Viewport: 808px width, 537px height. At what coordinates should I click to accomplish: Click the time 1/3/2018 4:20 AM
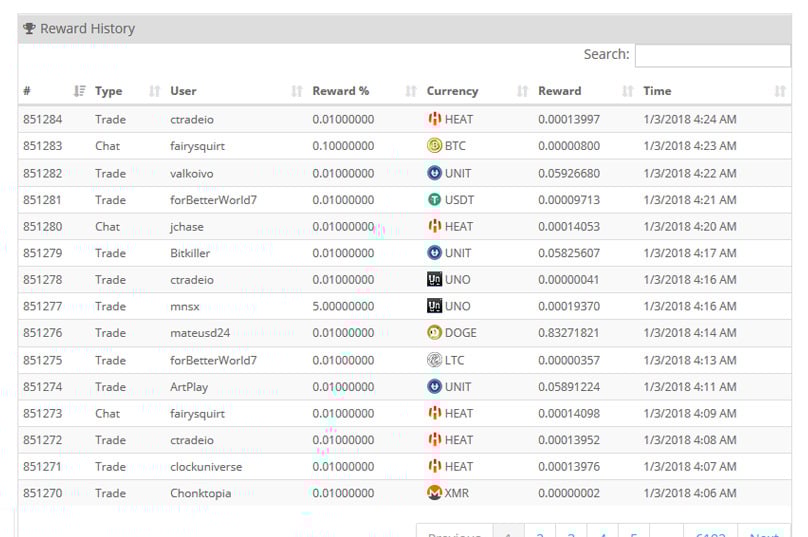[x=690, y=227]
